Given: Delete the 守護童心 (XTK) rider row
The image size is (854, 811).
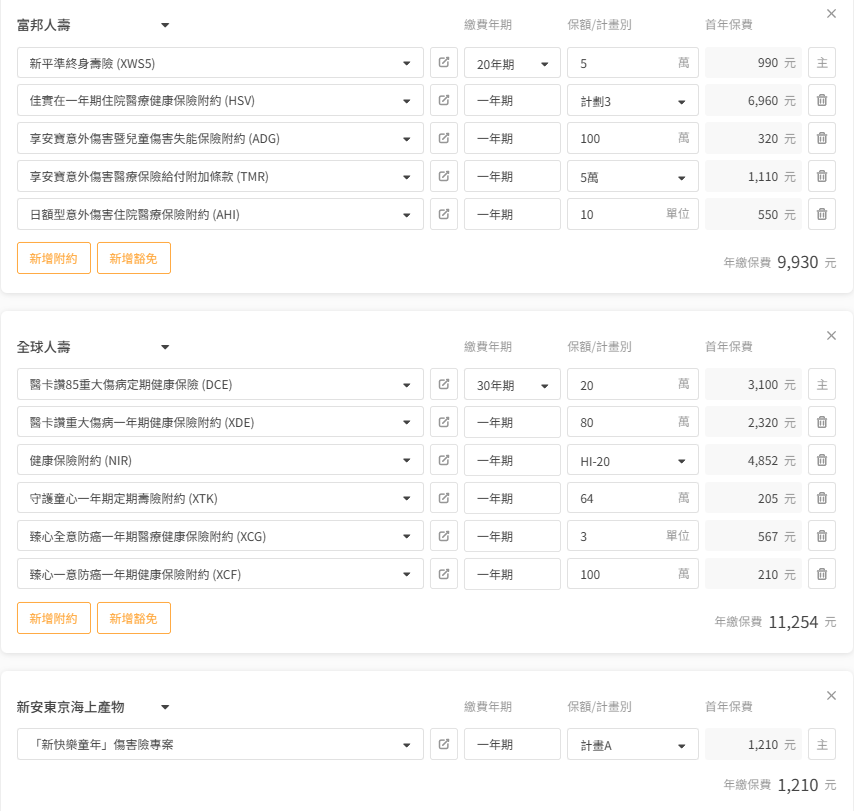Looking at the screenshot, I should click(x=821, y=499).
